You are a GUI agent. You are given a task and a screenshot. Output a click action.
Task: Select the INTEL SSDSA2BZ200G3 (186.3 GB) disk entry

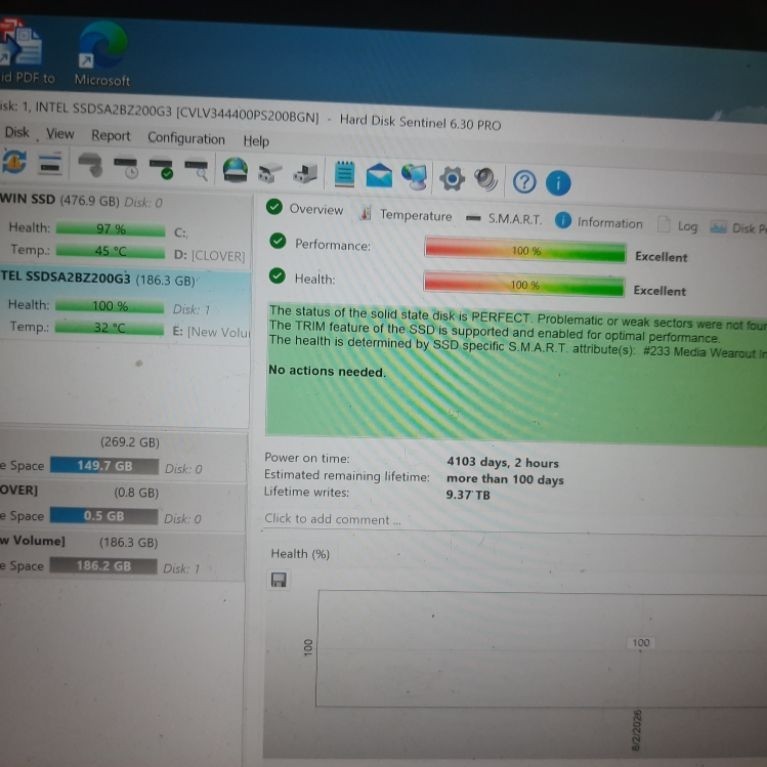click(125, 305)
